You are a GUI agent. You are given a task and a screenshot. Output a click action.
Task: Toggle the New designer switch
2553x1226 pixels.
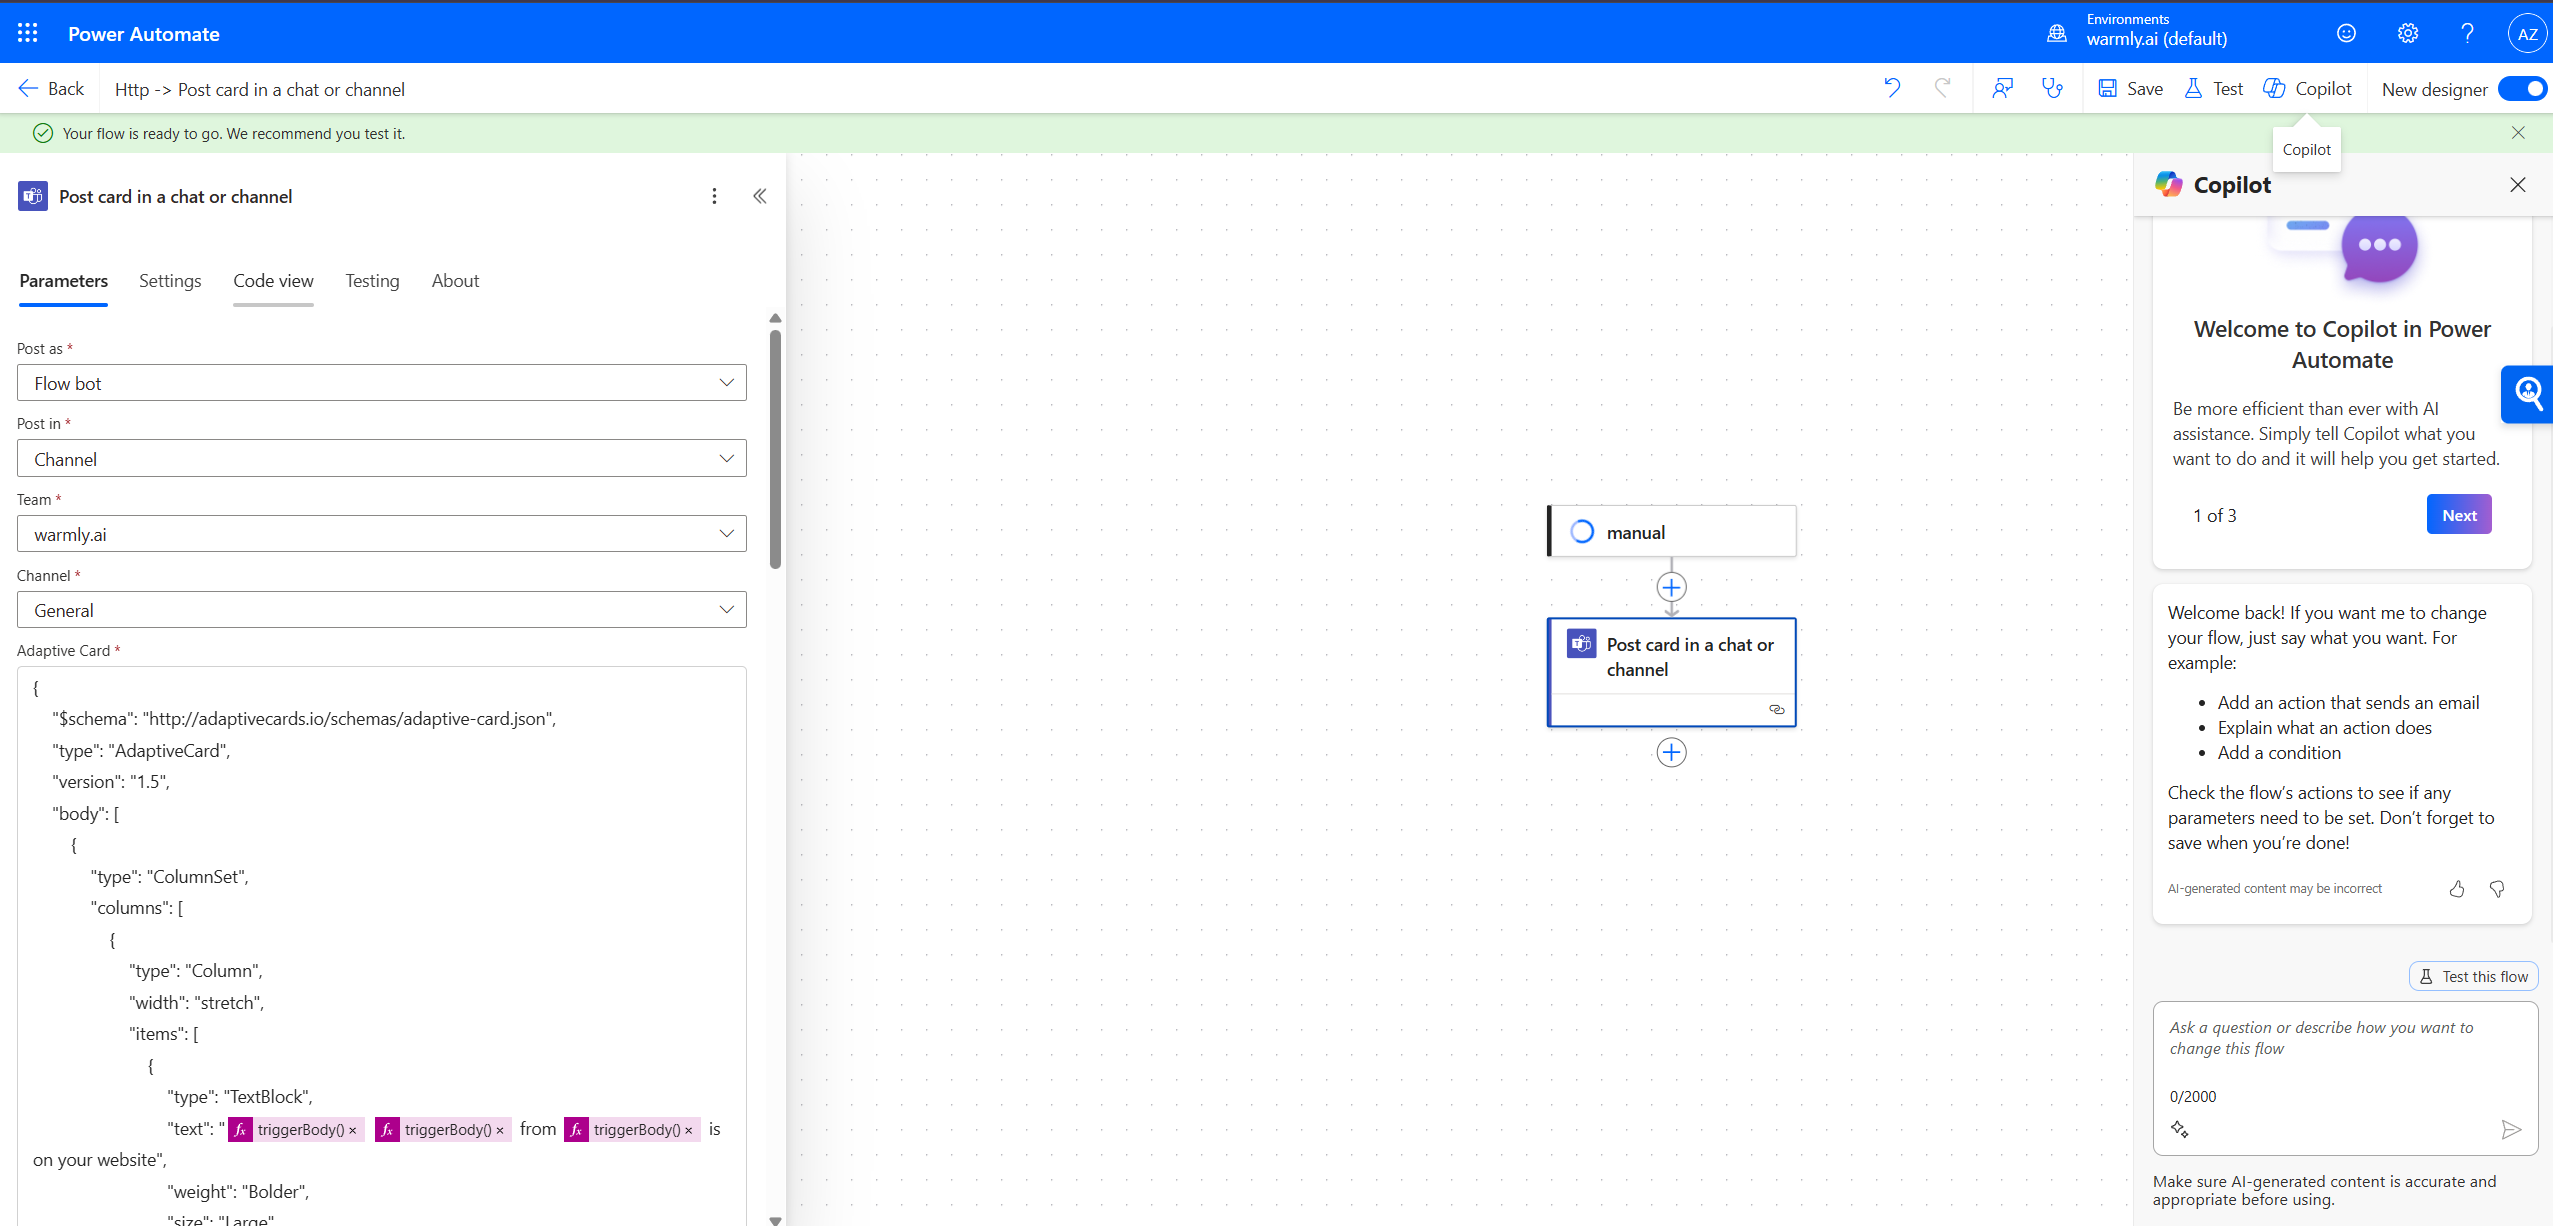point(2522,89)
